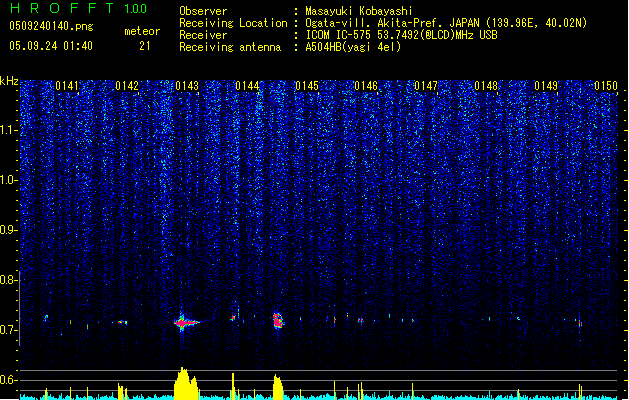Click the 0.7 frequency axis label
This screenshot has height=400, width=629.
click(x=9, y=330)
